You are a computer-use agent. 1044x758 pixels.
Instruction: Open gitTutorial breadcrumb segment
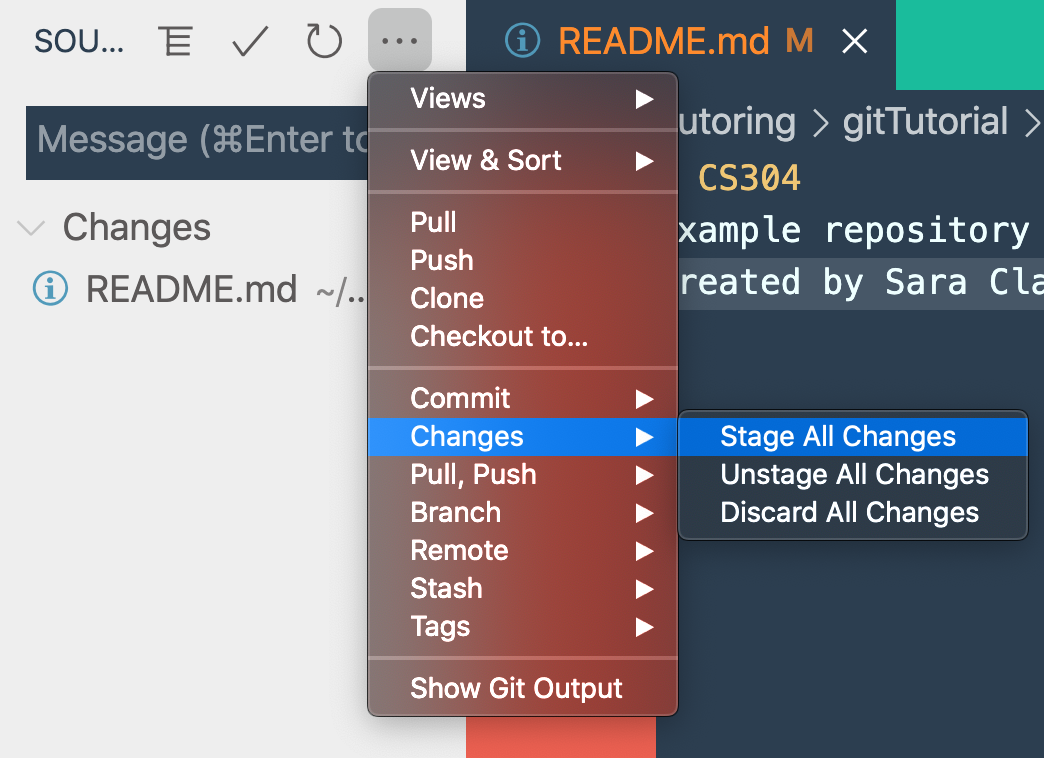[x=925, y=122]
